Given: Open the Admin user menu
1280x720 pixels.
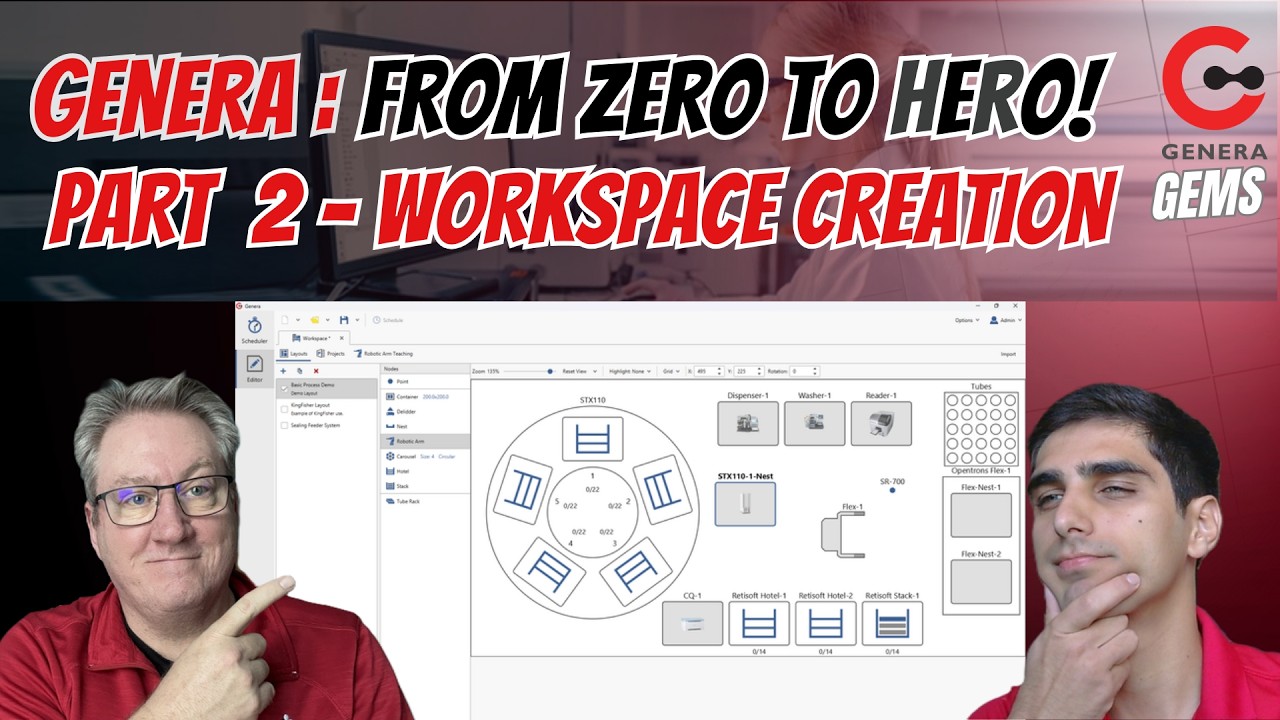Looking at the screenshot, I should tap(1006, 320).
